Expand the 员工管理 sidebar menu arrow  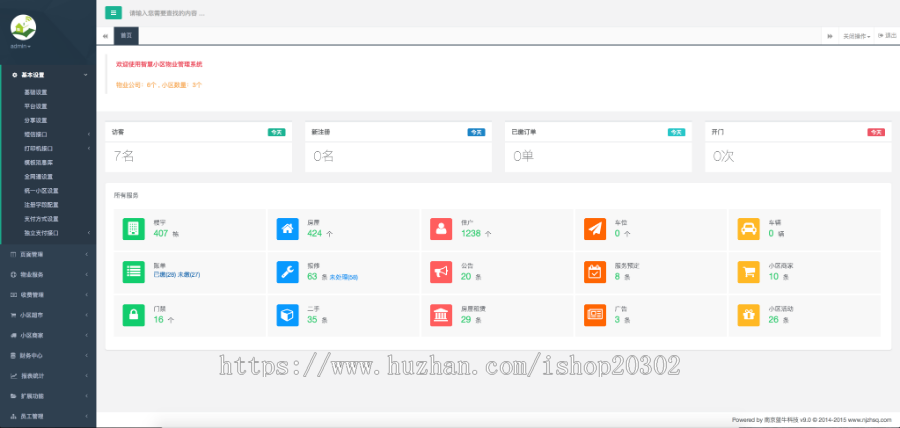(86, 417)
